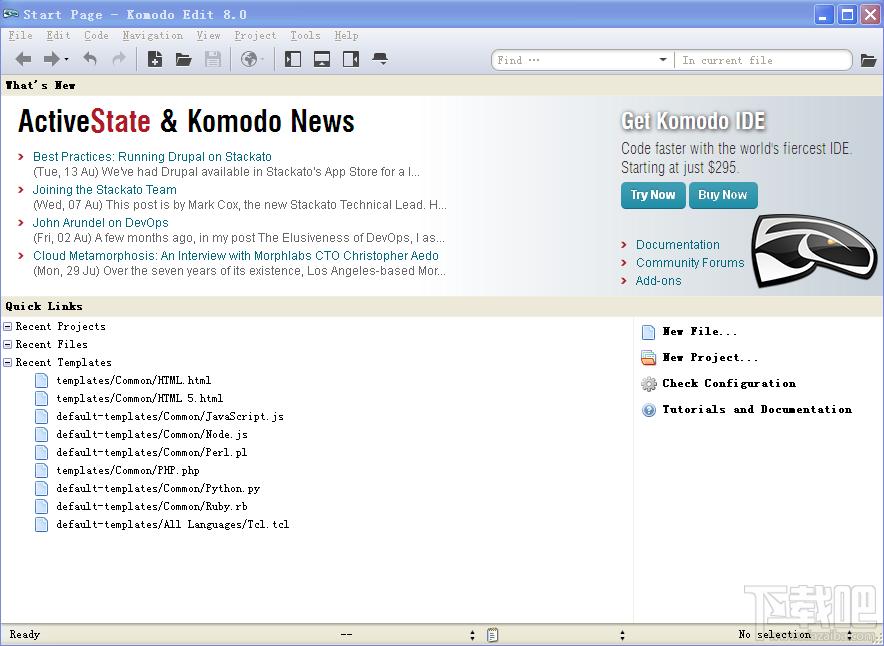
Task: Click the New File page icon
Action: click(x=648, y=332)
